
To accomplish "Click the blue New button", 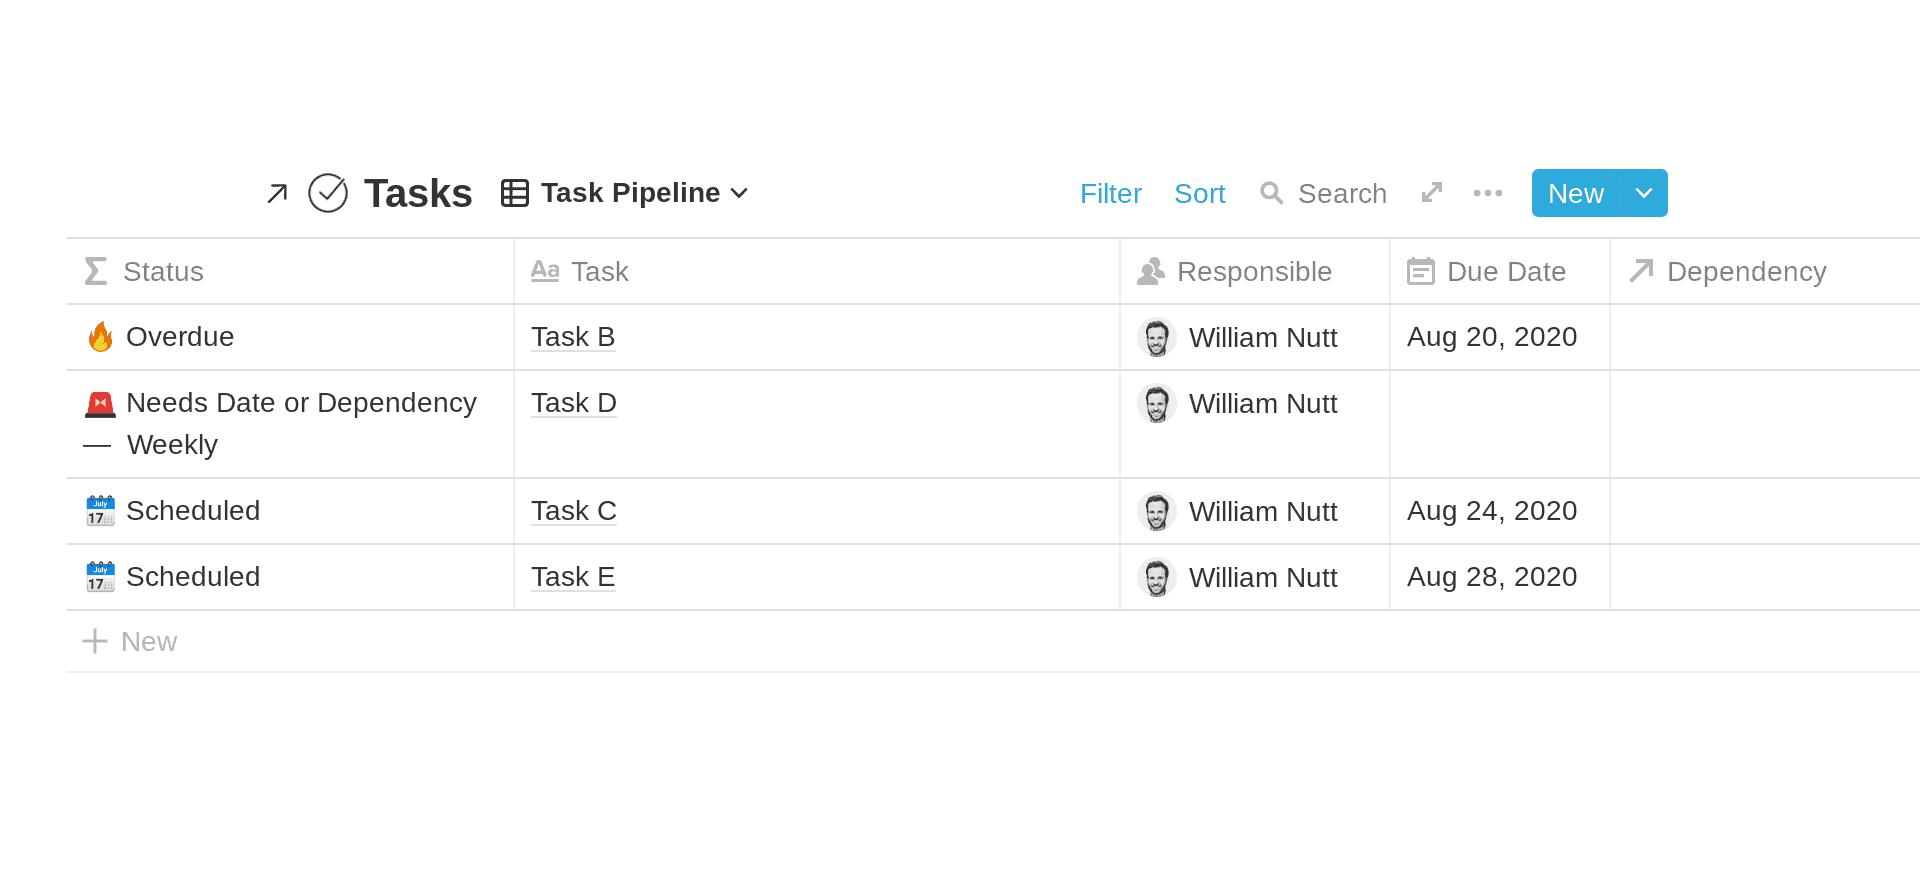I will click(x=1575, y=193).
